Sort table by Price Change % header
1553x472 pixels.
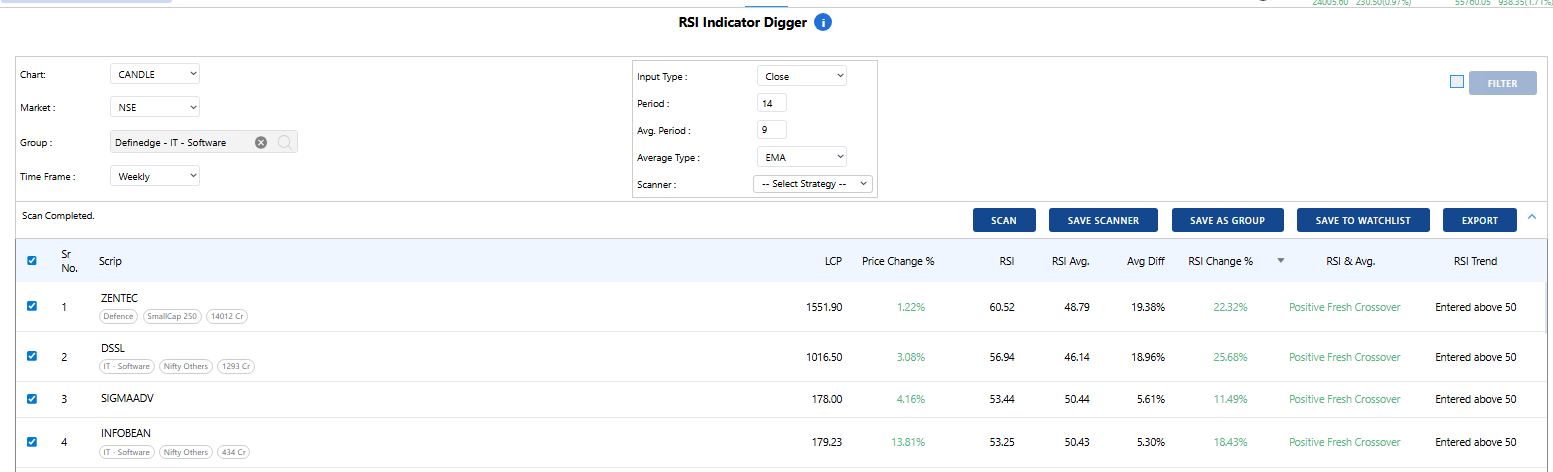[x=898, y=261]
